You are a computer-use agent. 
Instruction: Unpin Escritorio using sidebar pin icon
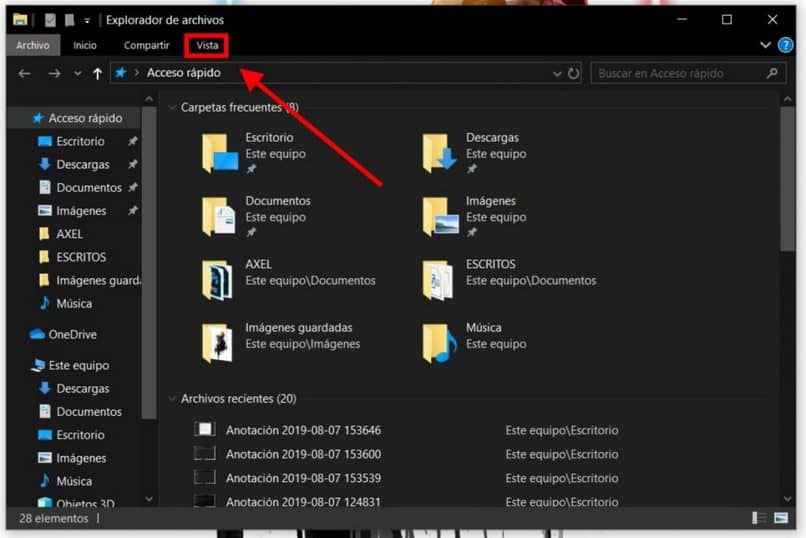click(x=133, y=141)
